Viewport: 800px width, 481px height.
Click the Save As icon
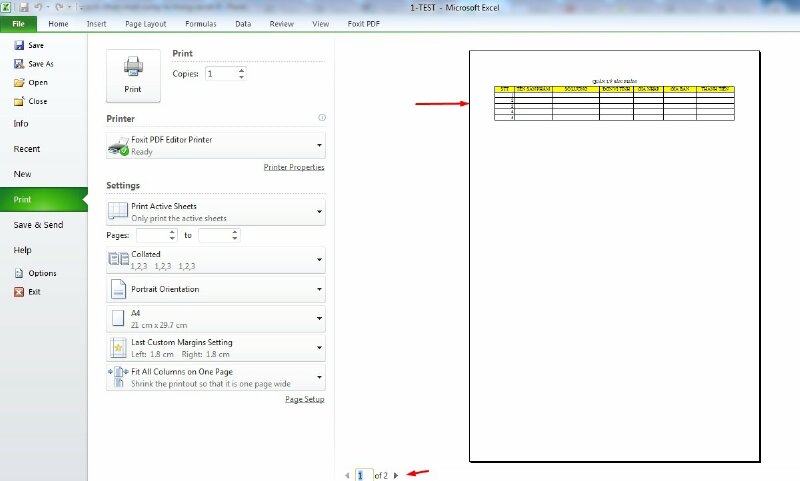click(x=19, y=64)
